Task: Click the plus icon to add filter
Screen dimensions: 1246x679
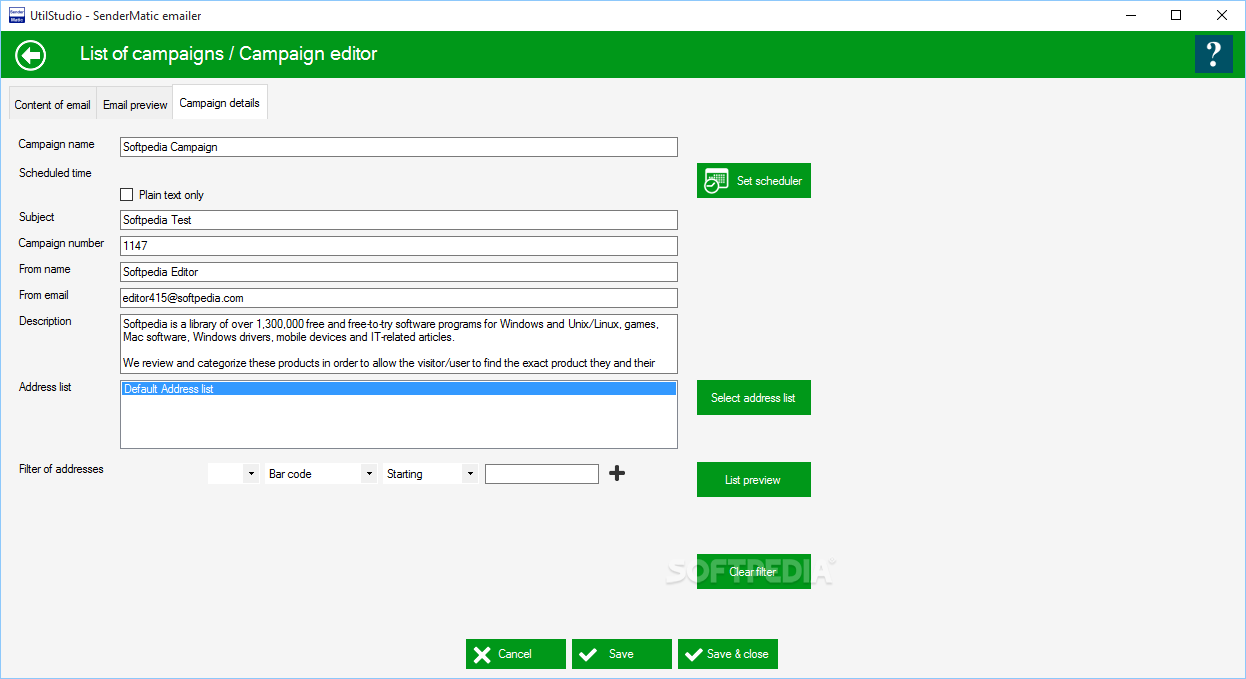Action: (x=617, y=473)
